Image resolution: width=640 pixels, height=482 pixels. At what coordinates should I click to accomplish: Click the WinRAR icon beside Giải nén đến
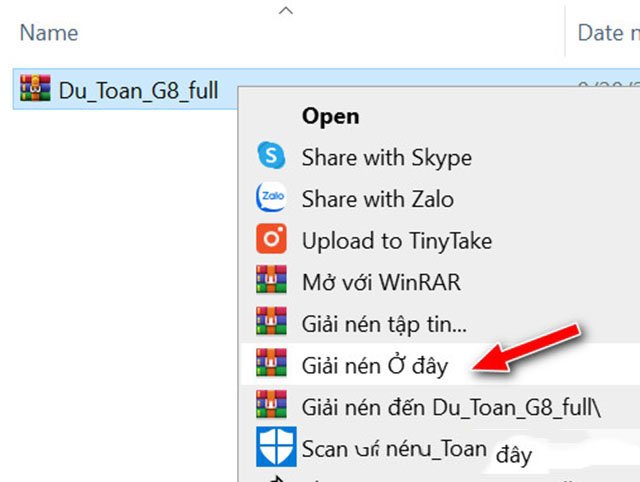271,404
